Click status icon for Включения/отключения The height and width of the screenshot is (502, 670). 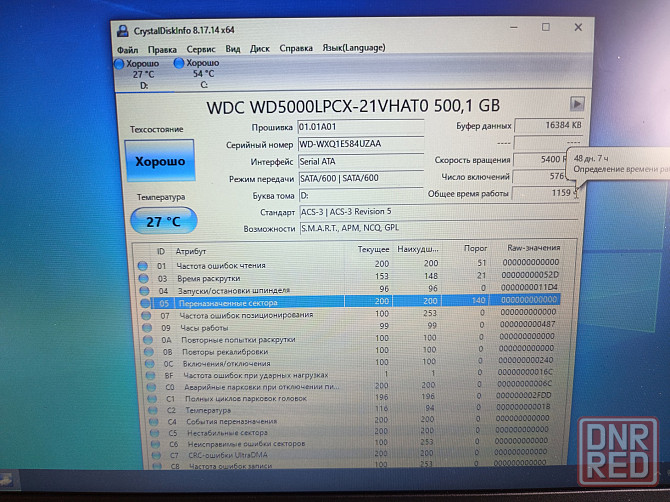(150, 364)
